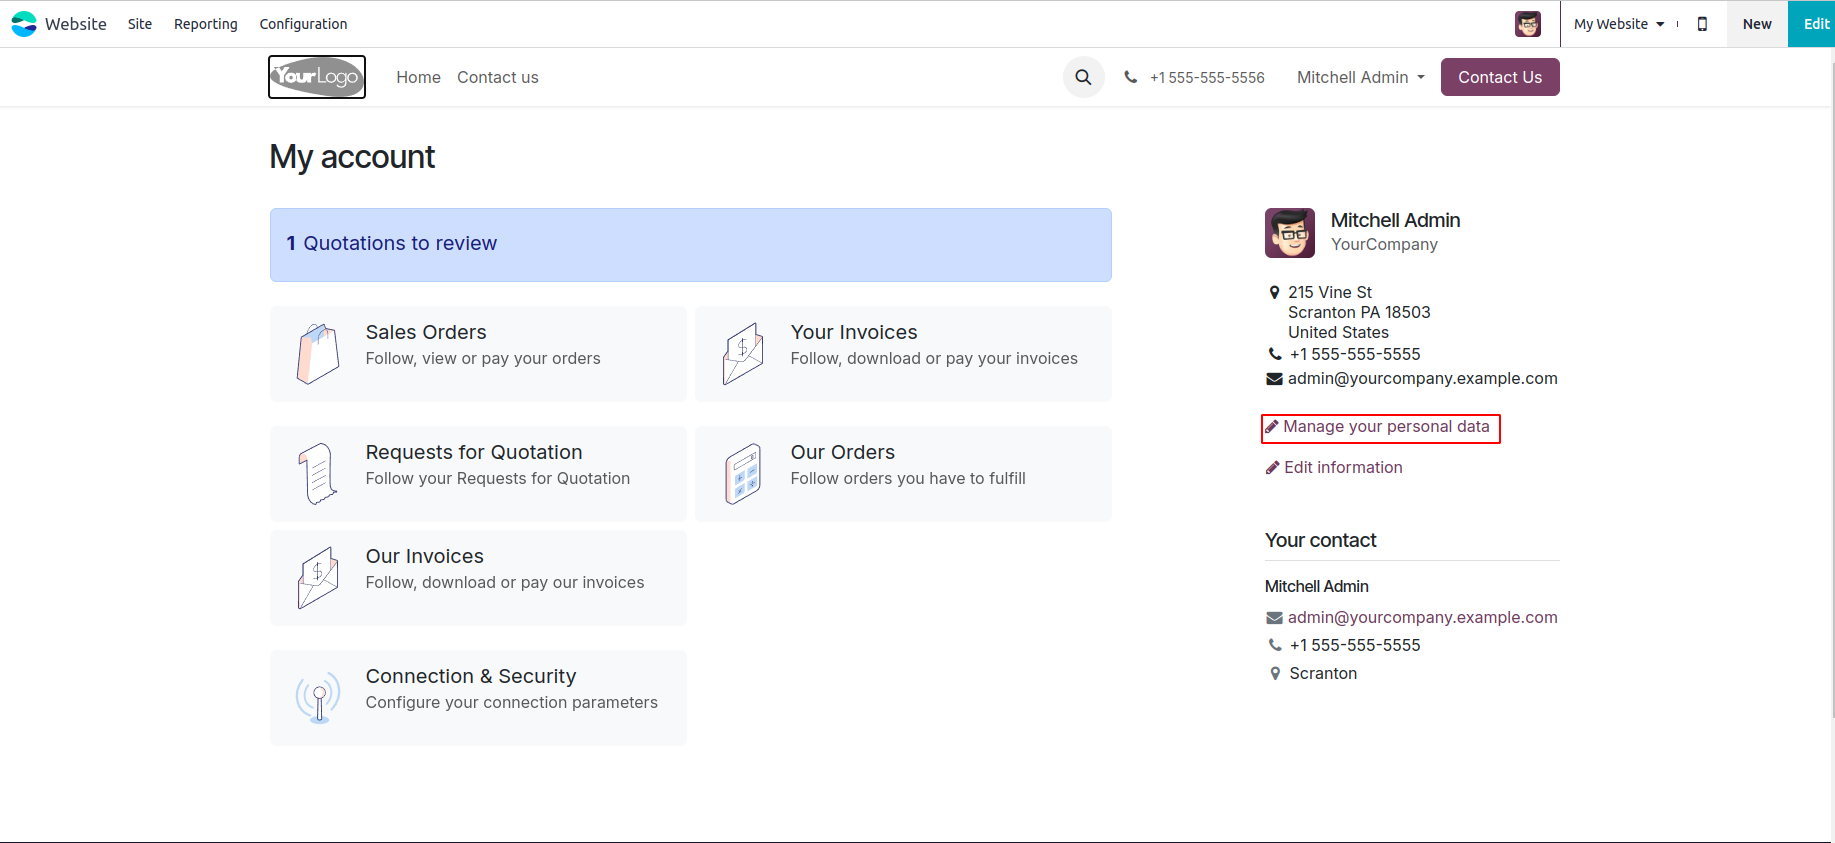1835x843 pixels.
Task: Click the Sales Orders shopping bag icon
Action: pos(318,354)
